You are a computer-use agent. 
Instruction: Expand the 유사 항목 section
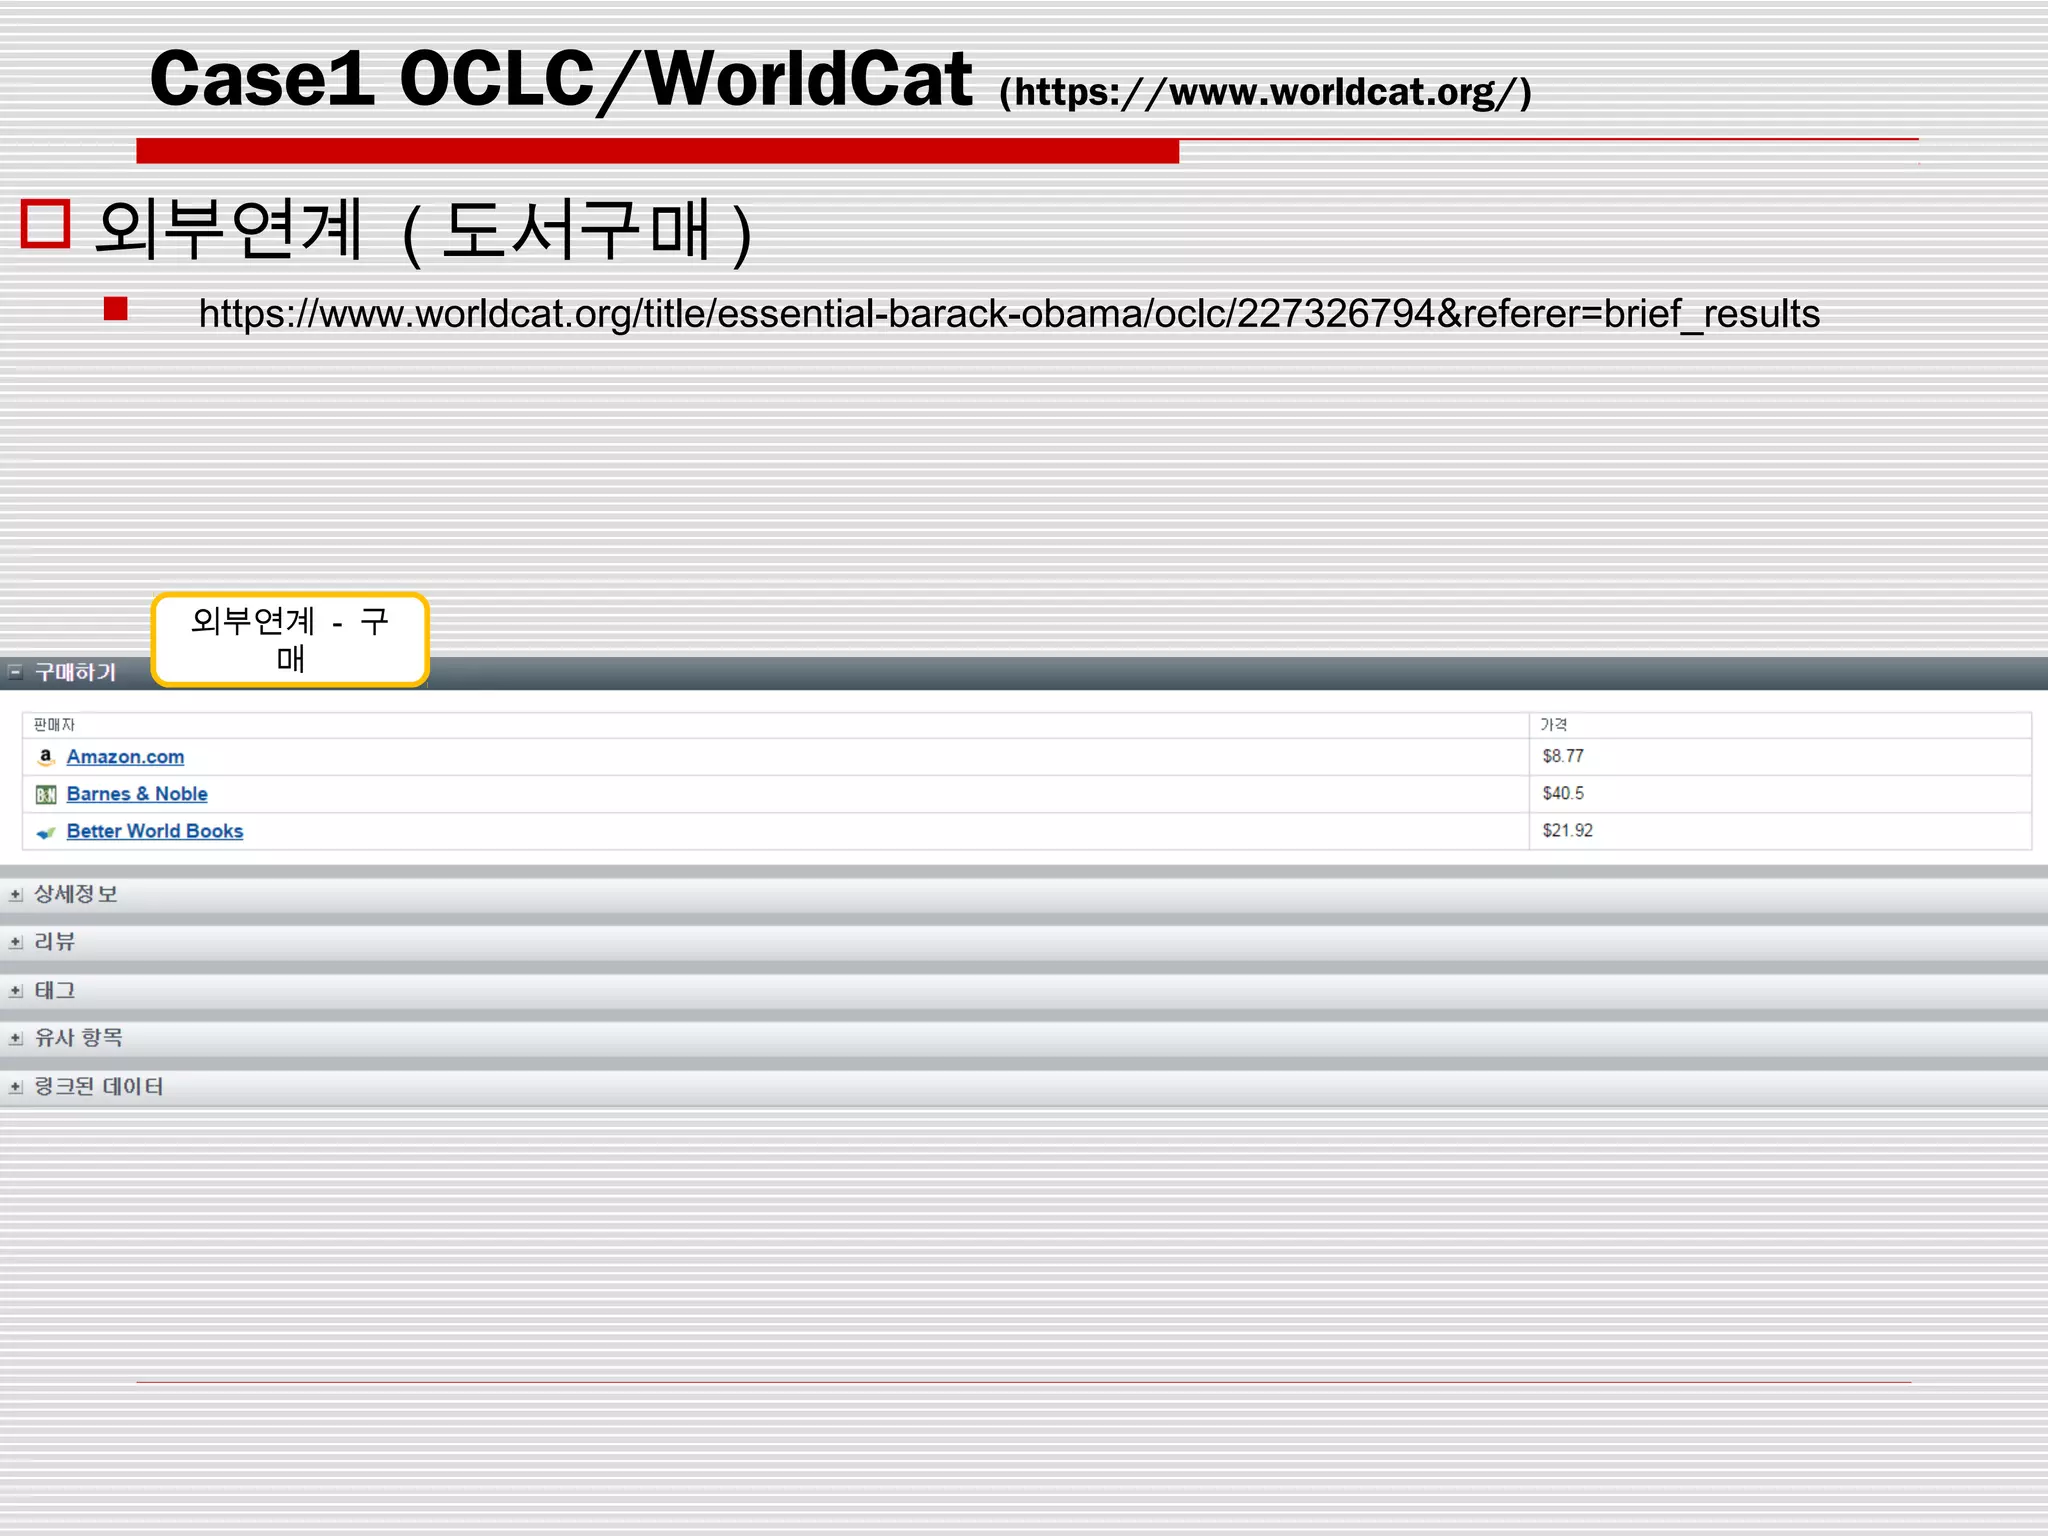pyautogui.click(x=15, y=1039)
